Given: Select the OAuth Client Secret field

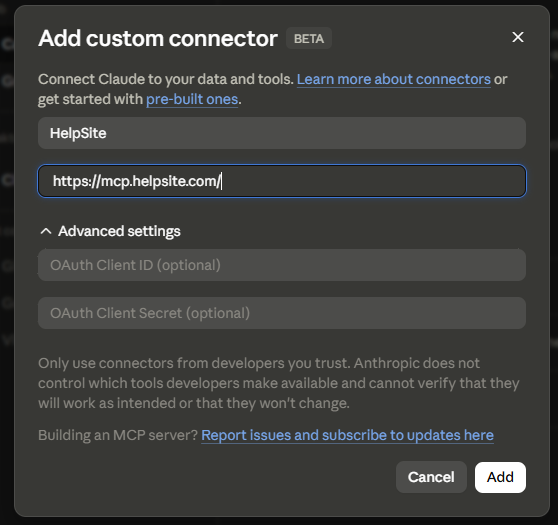Looking at the screenshot, I should tap(282, 313).
